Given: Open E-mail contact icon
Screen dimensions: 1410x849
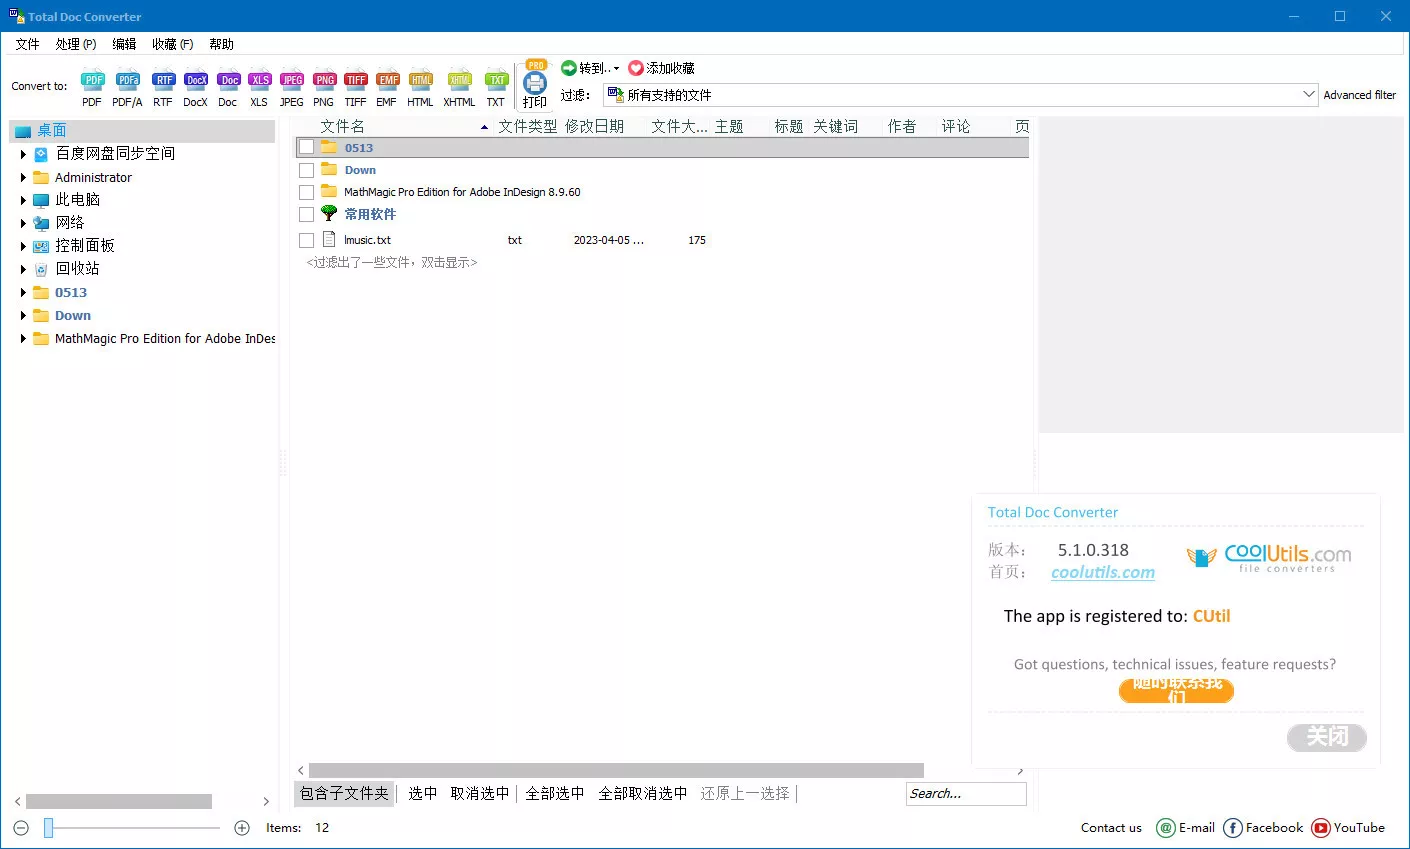Looking at the screenshot, I should 1165,828.
